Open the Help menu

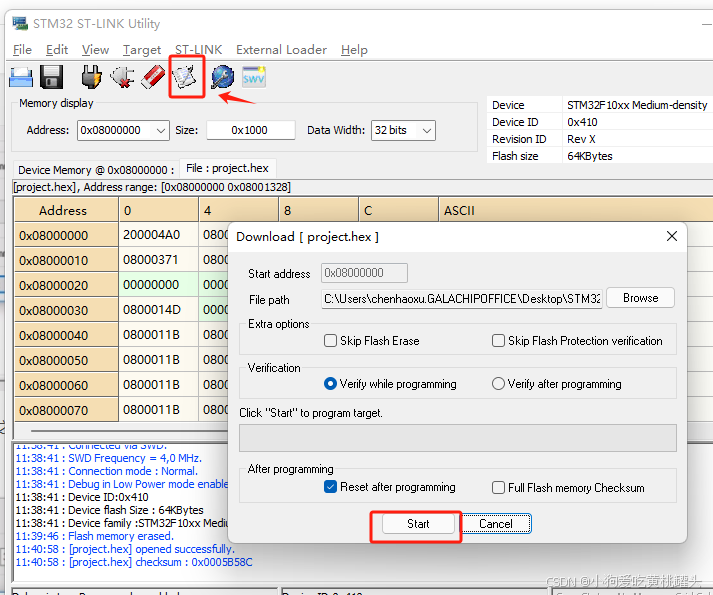pyautogui.click(x=354, y=50)
